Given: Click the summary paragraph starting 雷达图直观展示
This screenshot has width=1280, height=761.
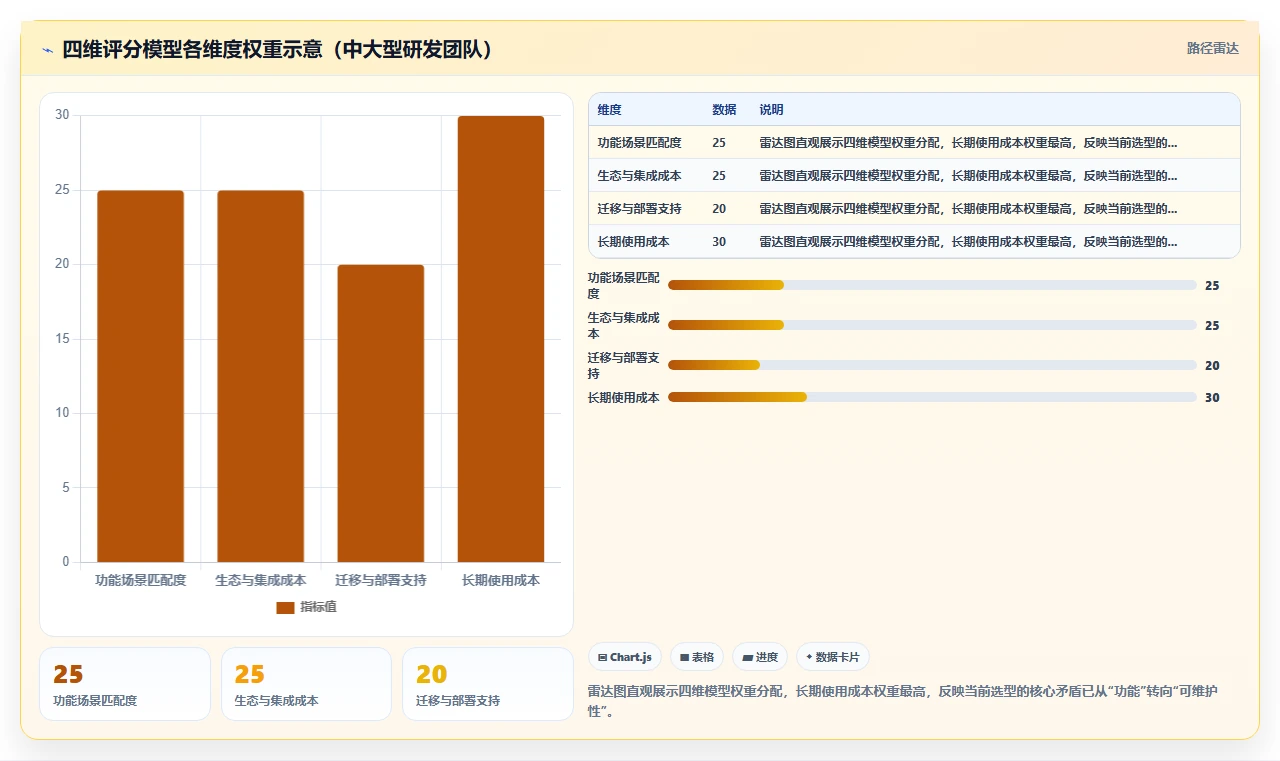Looking at the screenshot, I should pos(902,701).
